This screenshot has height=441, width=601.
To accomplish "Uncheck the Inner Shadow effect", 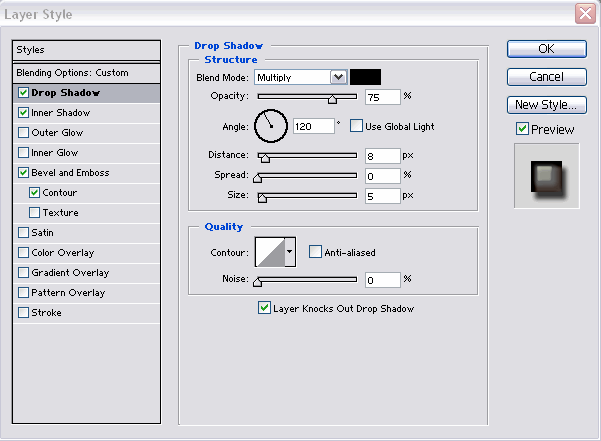I will [23, 113].
